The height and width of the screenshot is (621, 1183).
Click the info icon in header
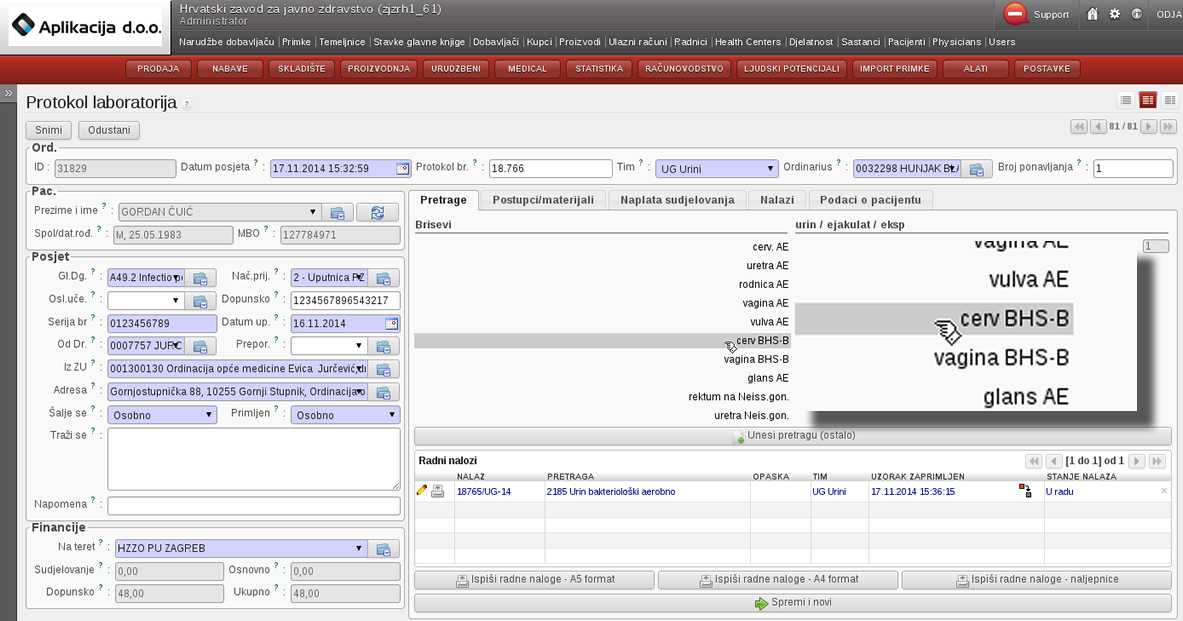click(x=1136, y=14)
